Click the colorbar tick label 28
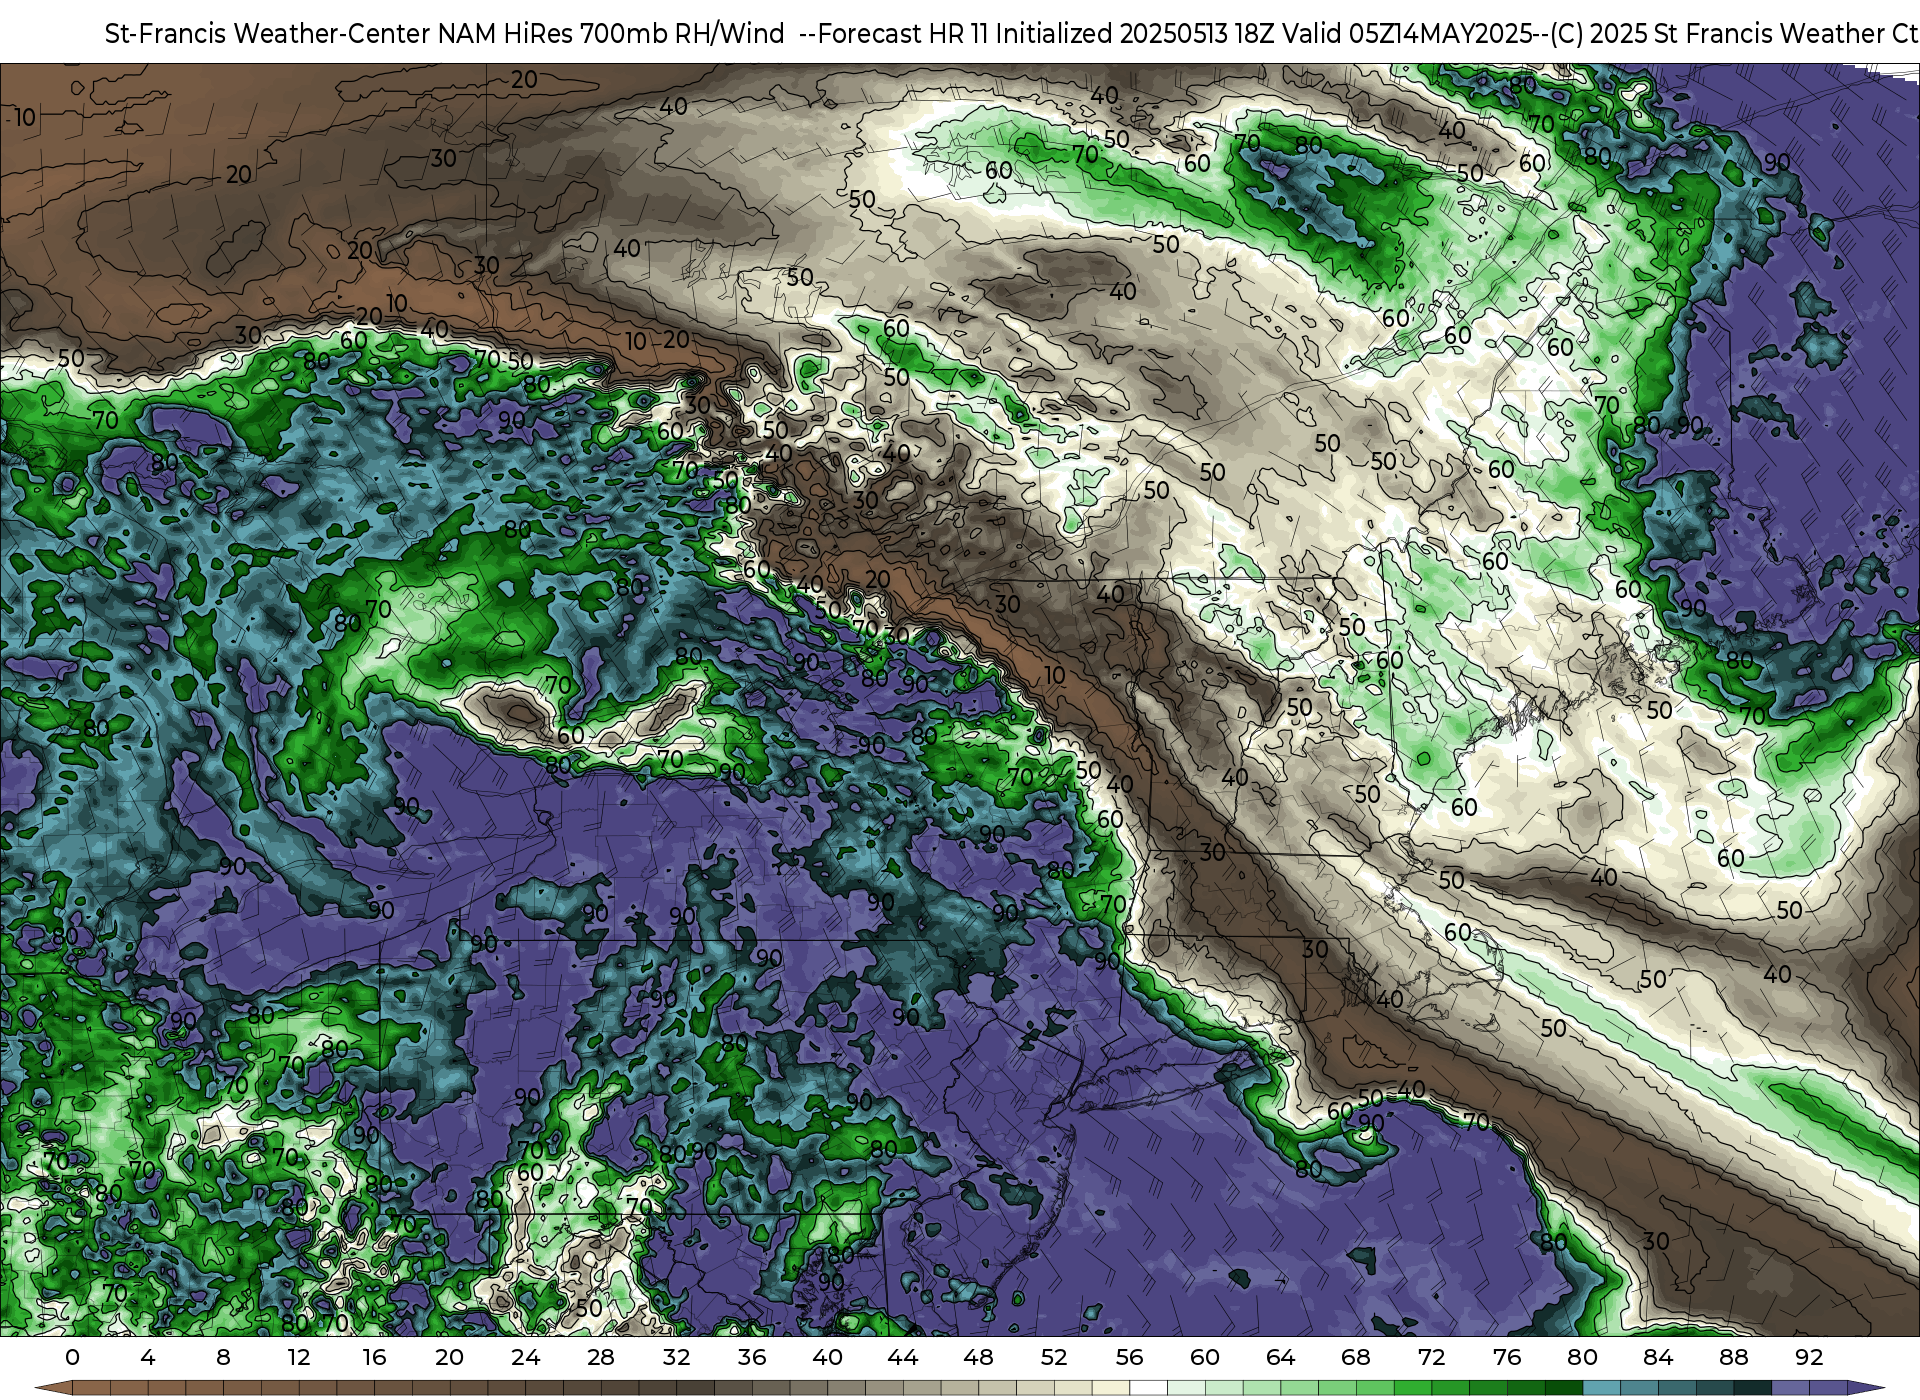 click(x=601, y=1357)
